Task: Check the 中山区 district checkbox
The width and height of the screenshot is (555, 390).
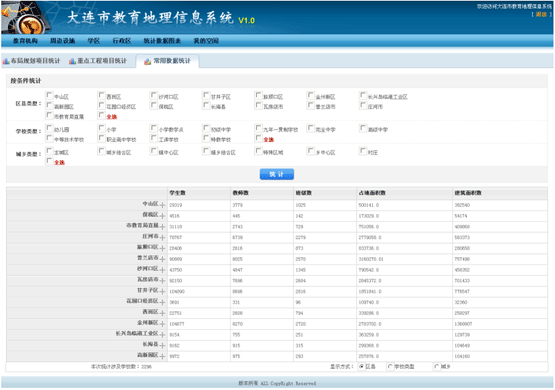Action: (x=50, y=95)
